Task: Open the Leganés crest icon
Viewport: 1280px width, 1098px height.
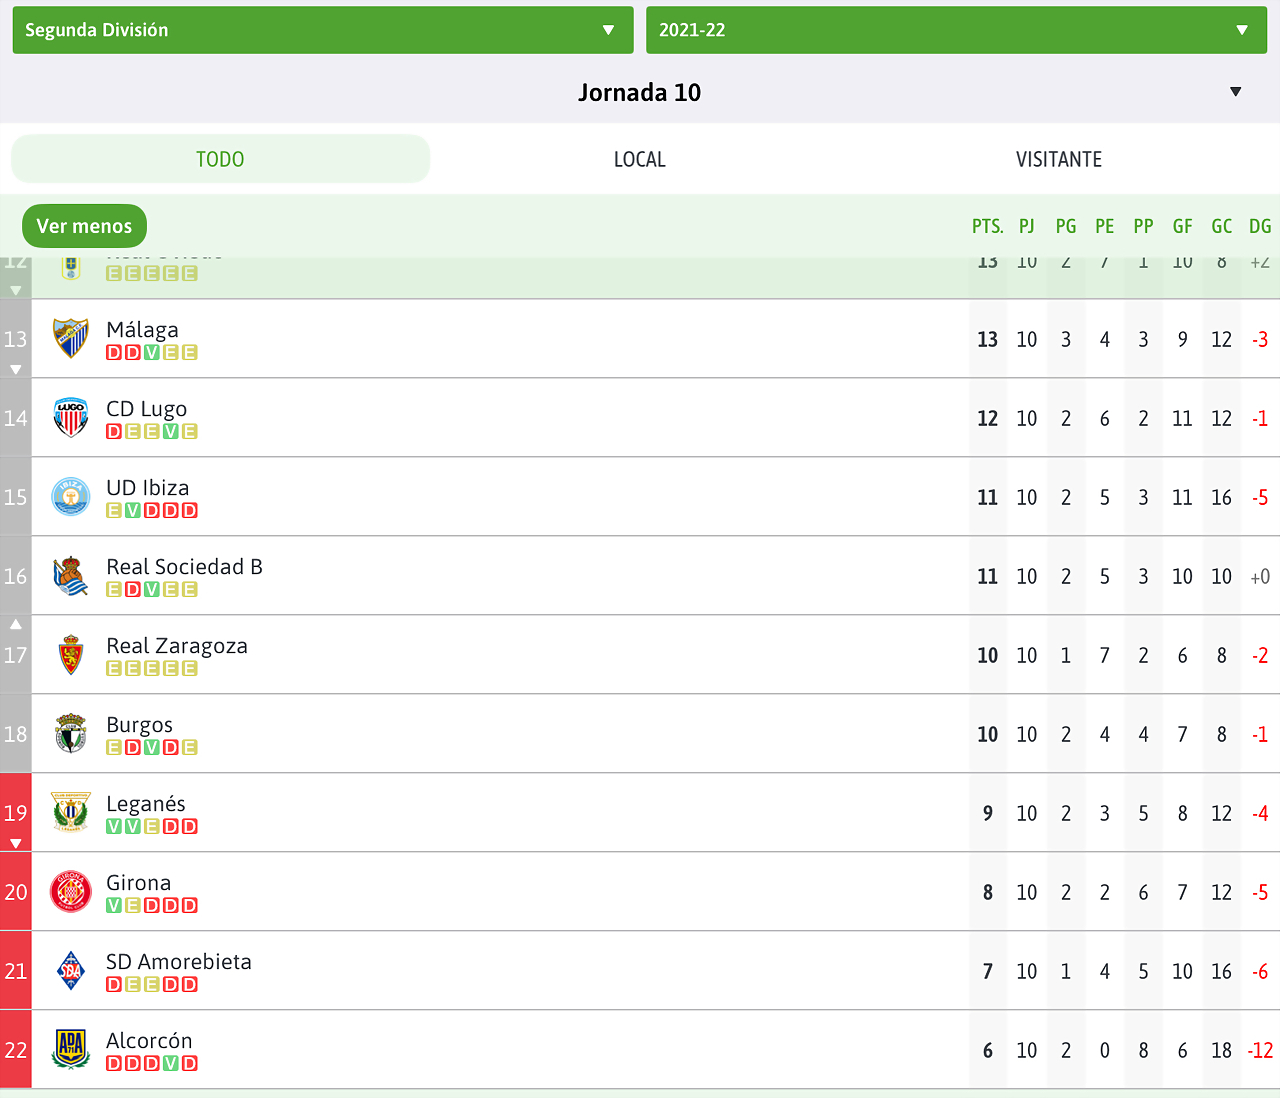Action: (x=71, y=812)
